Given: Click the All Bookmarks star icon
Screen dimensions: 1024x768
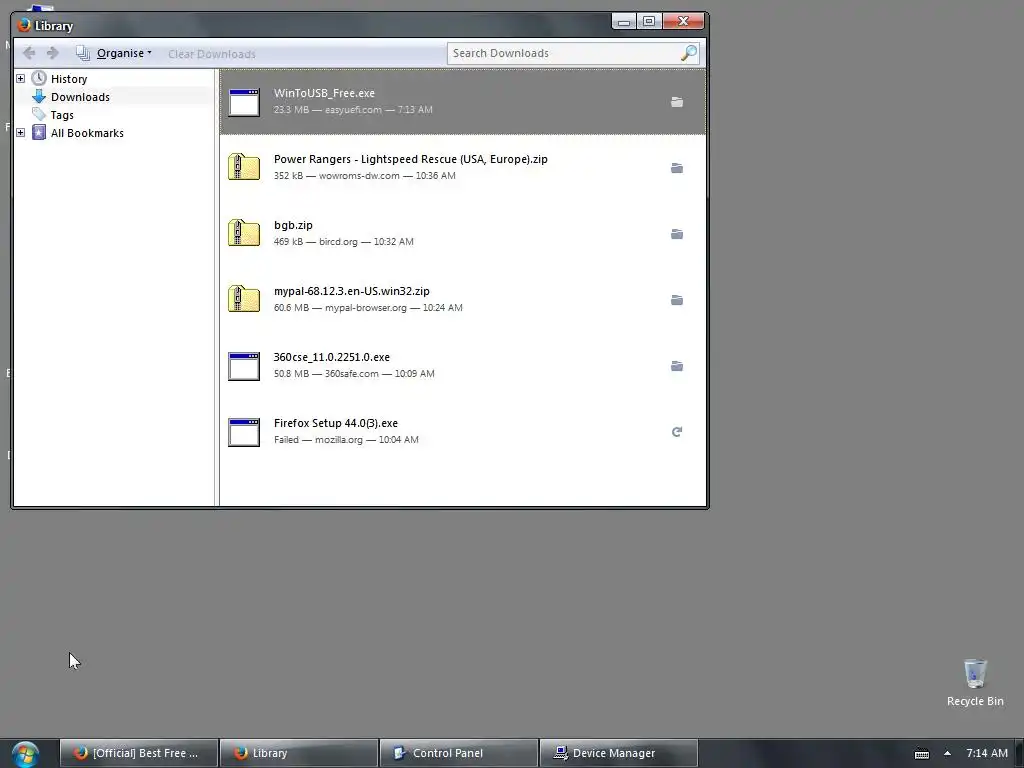Looking at the screenshot, I should click(39, 133).
